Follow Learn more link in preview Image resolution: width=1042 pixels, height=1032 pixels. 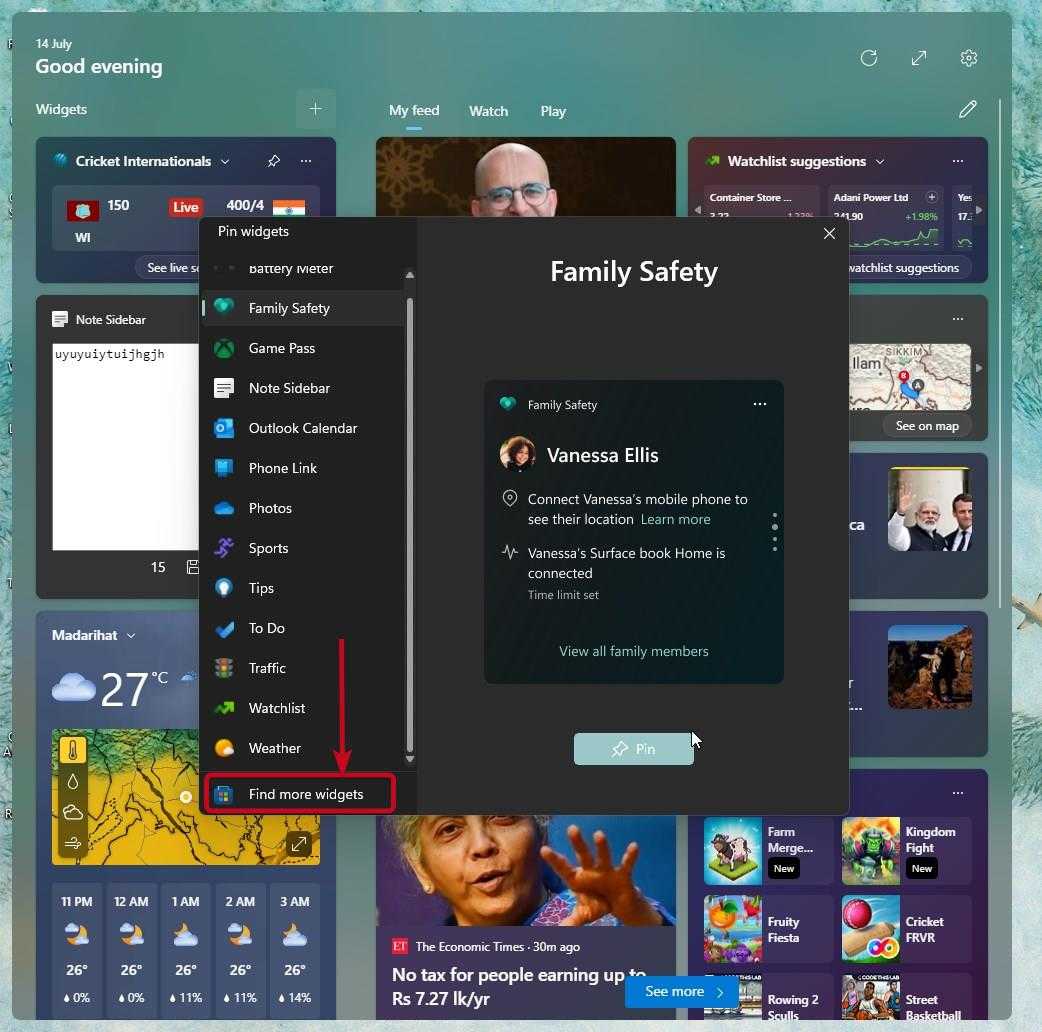[x=675, y=519]
